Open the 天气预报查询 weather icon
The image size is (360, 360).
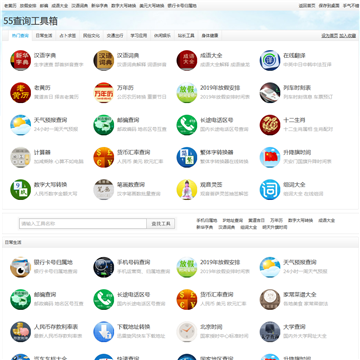tap(21, 125)
